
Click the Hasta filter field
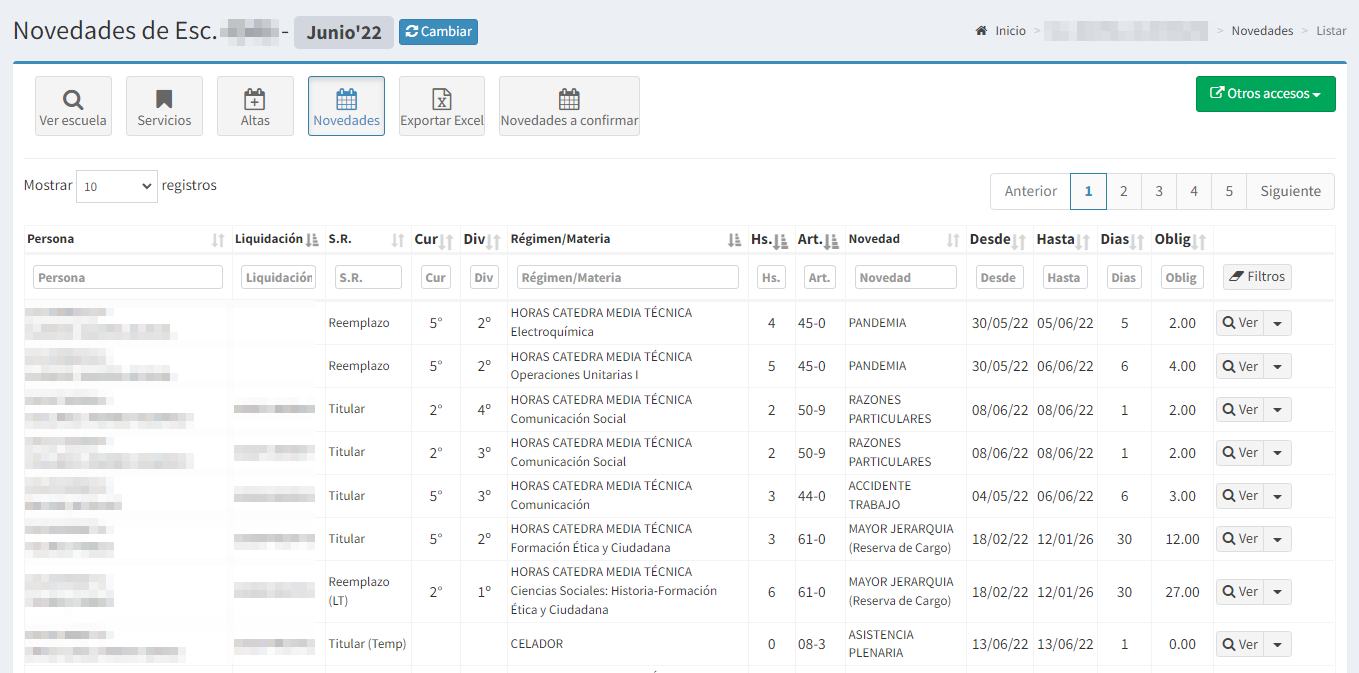click(x=1064, y=277)
